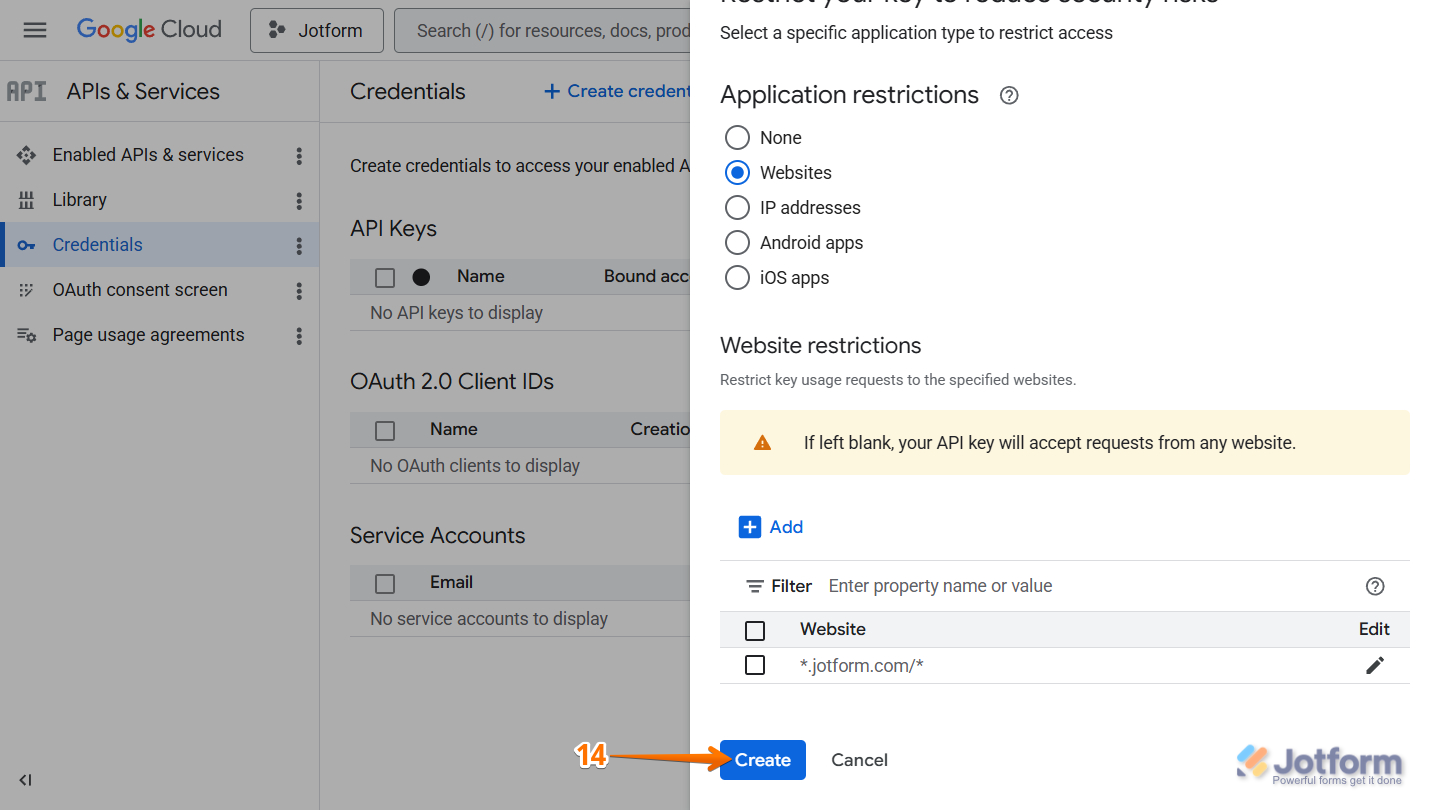
Task: Check the *.jotform.com/* website checkbox
Action: click(x=755, y=664)
